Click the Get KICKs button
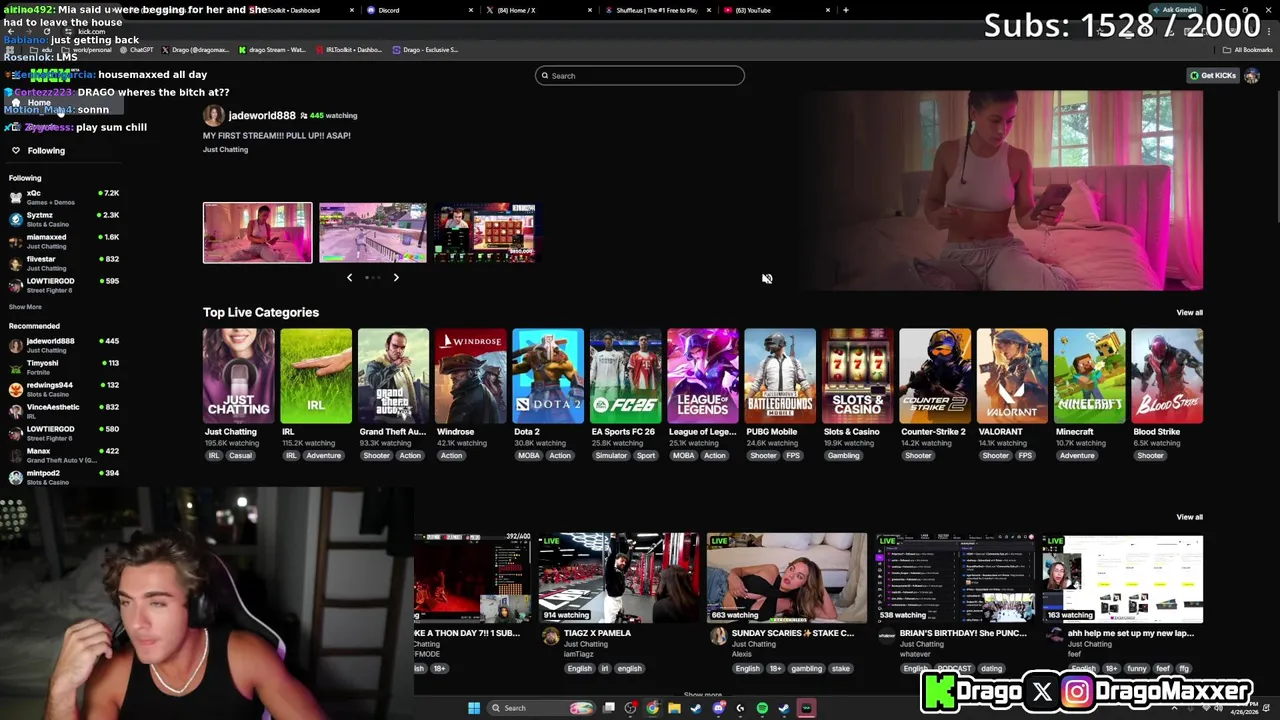 [x=1213, y=76]
